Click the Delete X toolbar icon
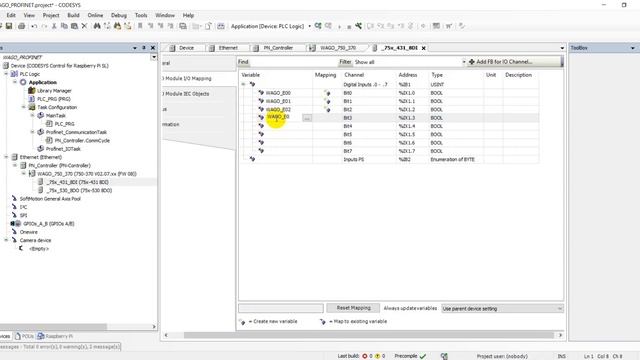 point(84,26)
